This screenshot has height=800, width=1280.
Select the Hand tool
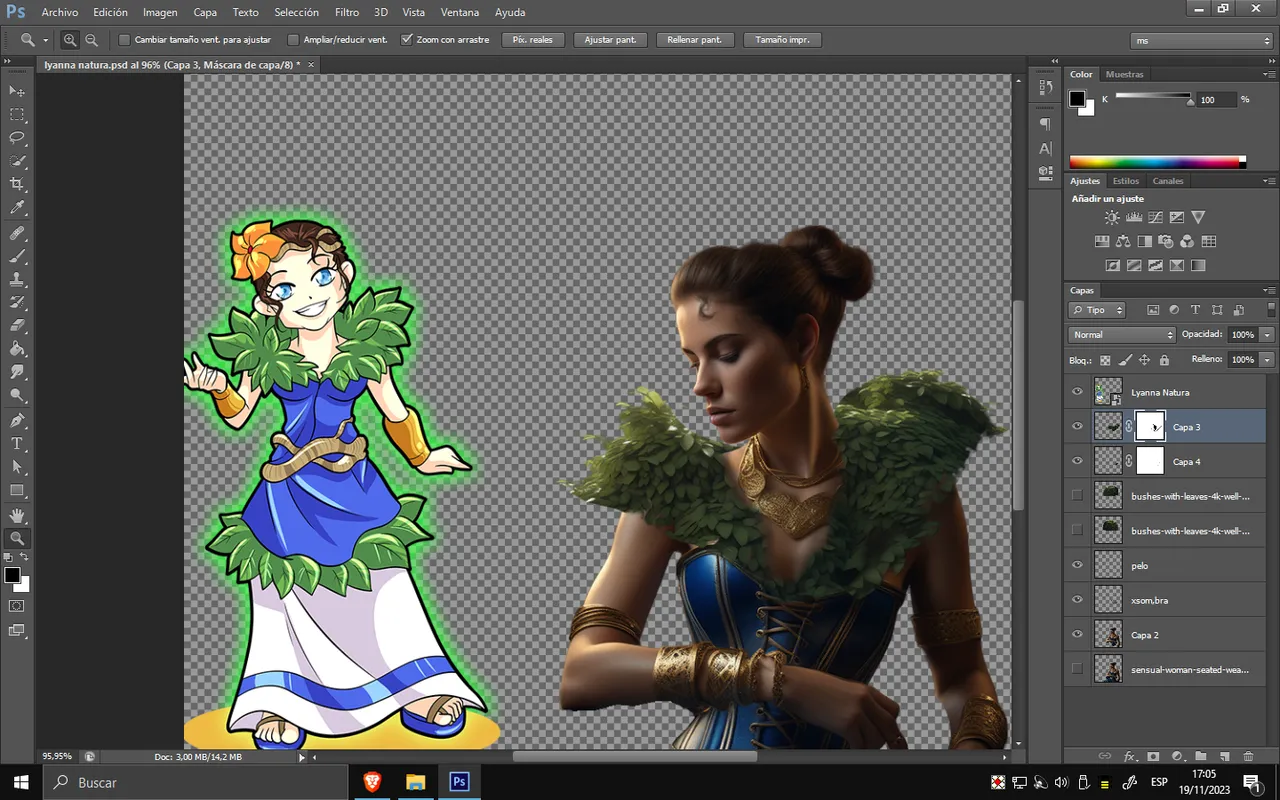click(17, 514)
